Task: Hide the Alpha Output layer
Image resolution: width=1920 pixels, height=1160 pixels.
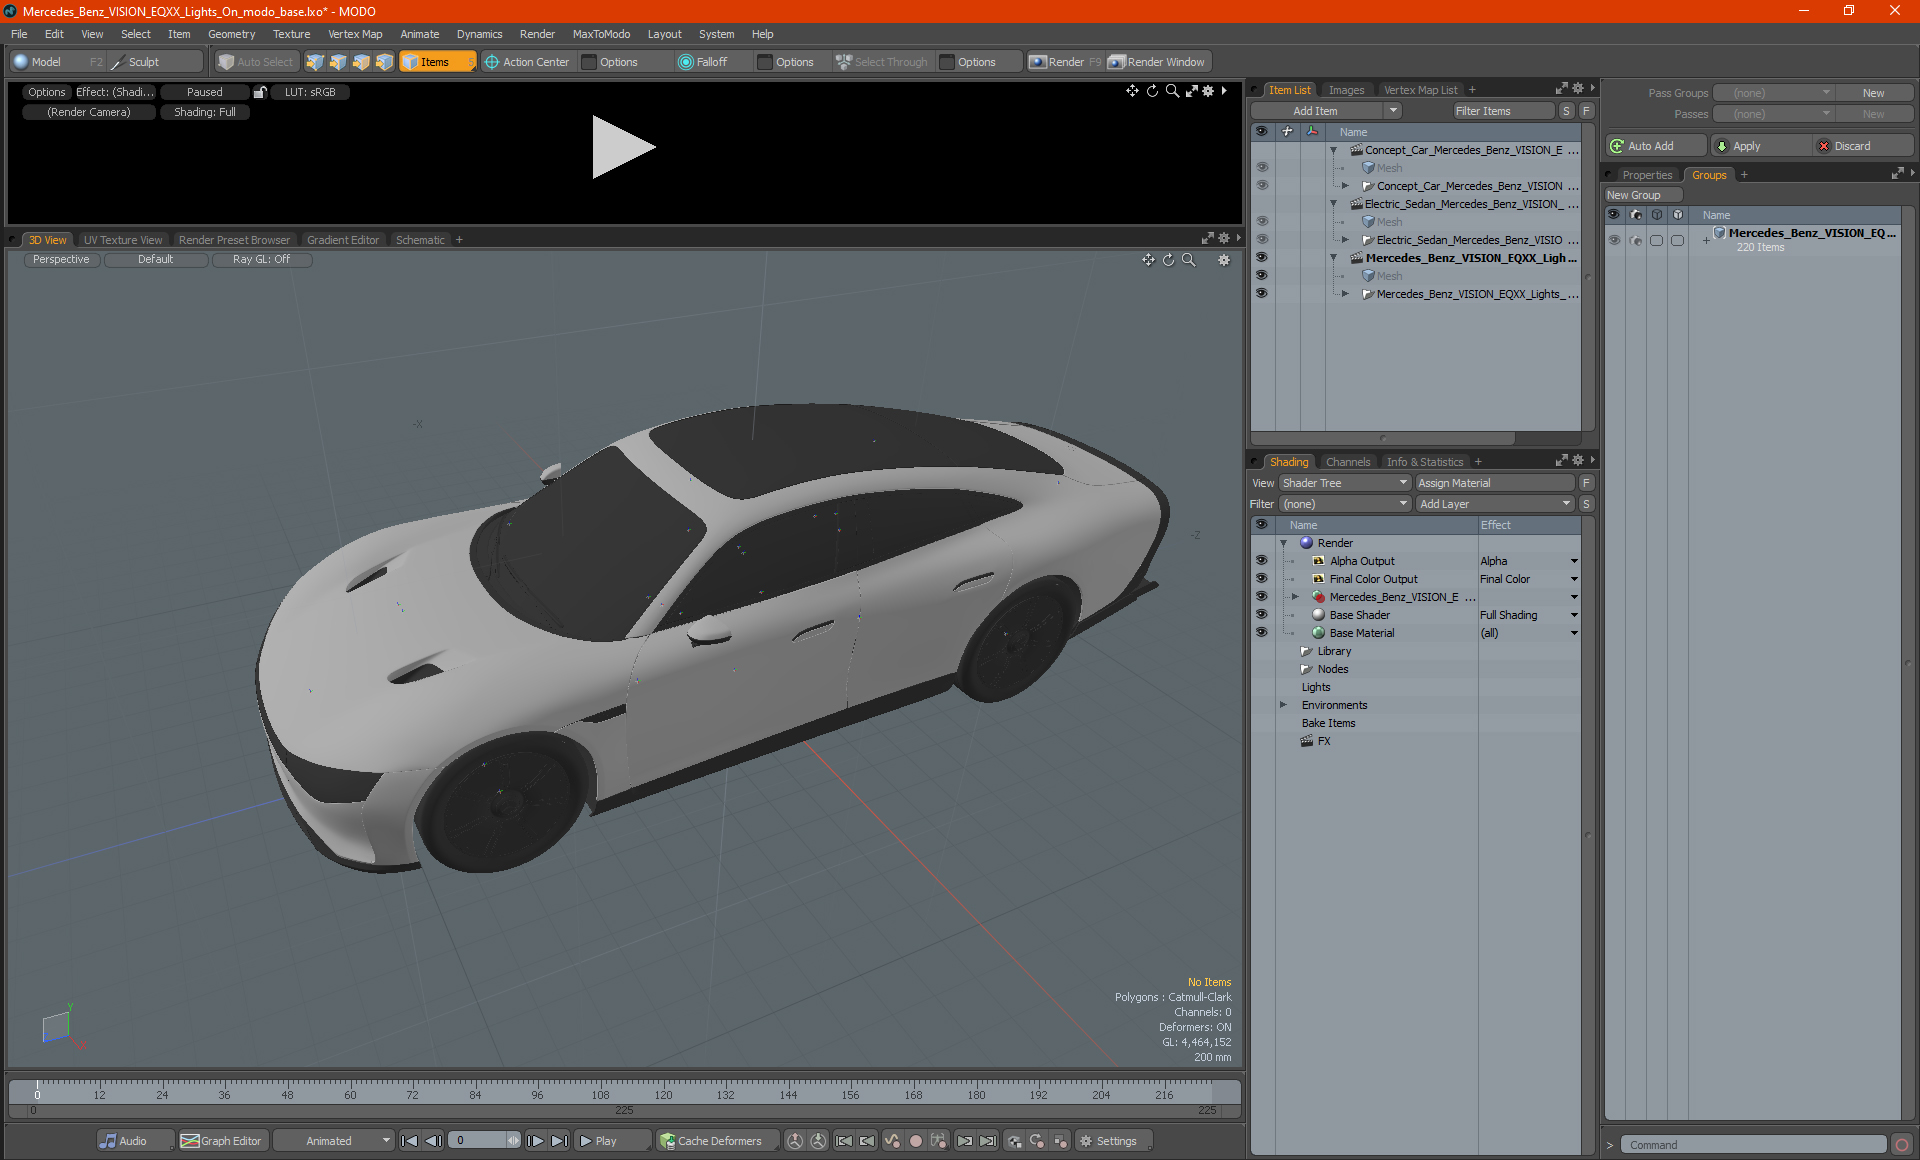Action: [x=1261, y=561]
